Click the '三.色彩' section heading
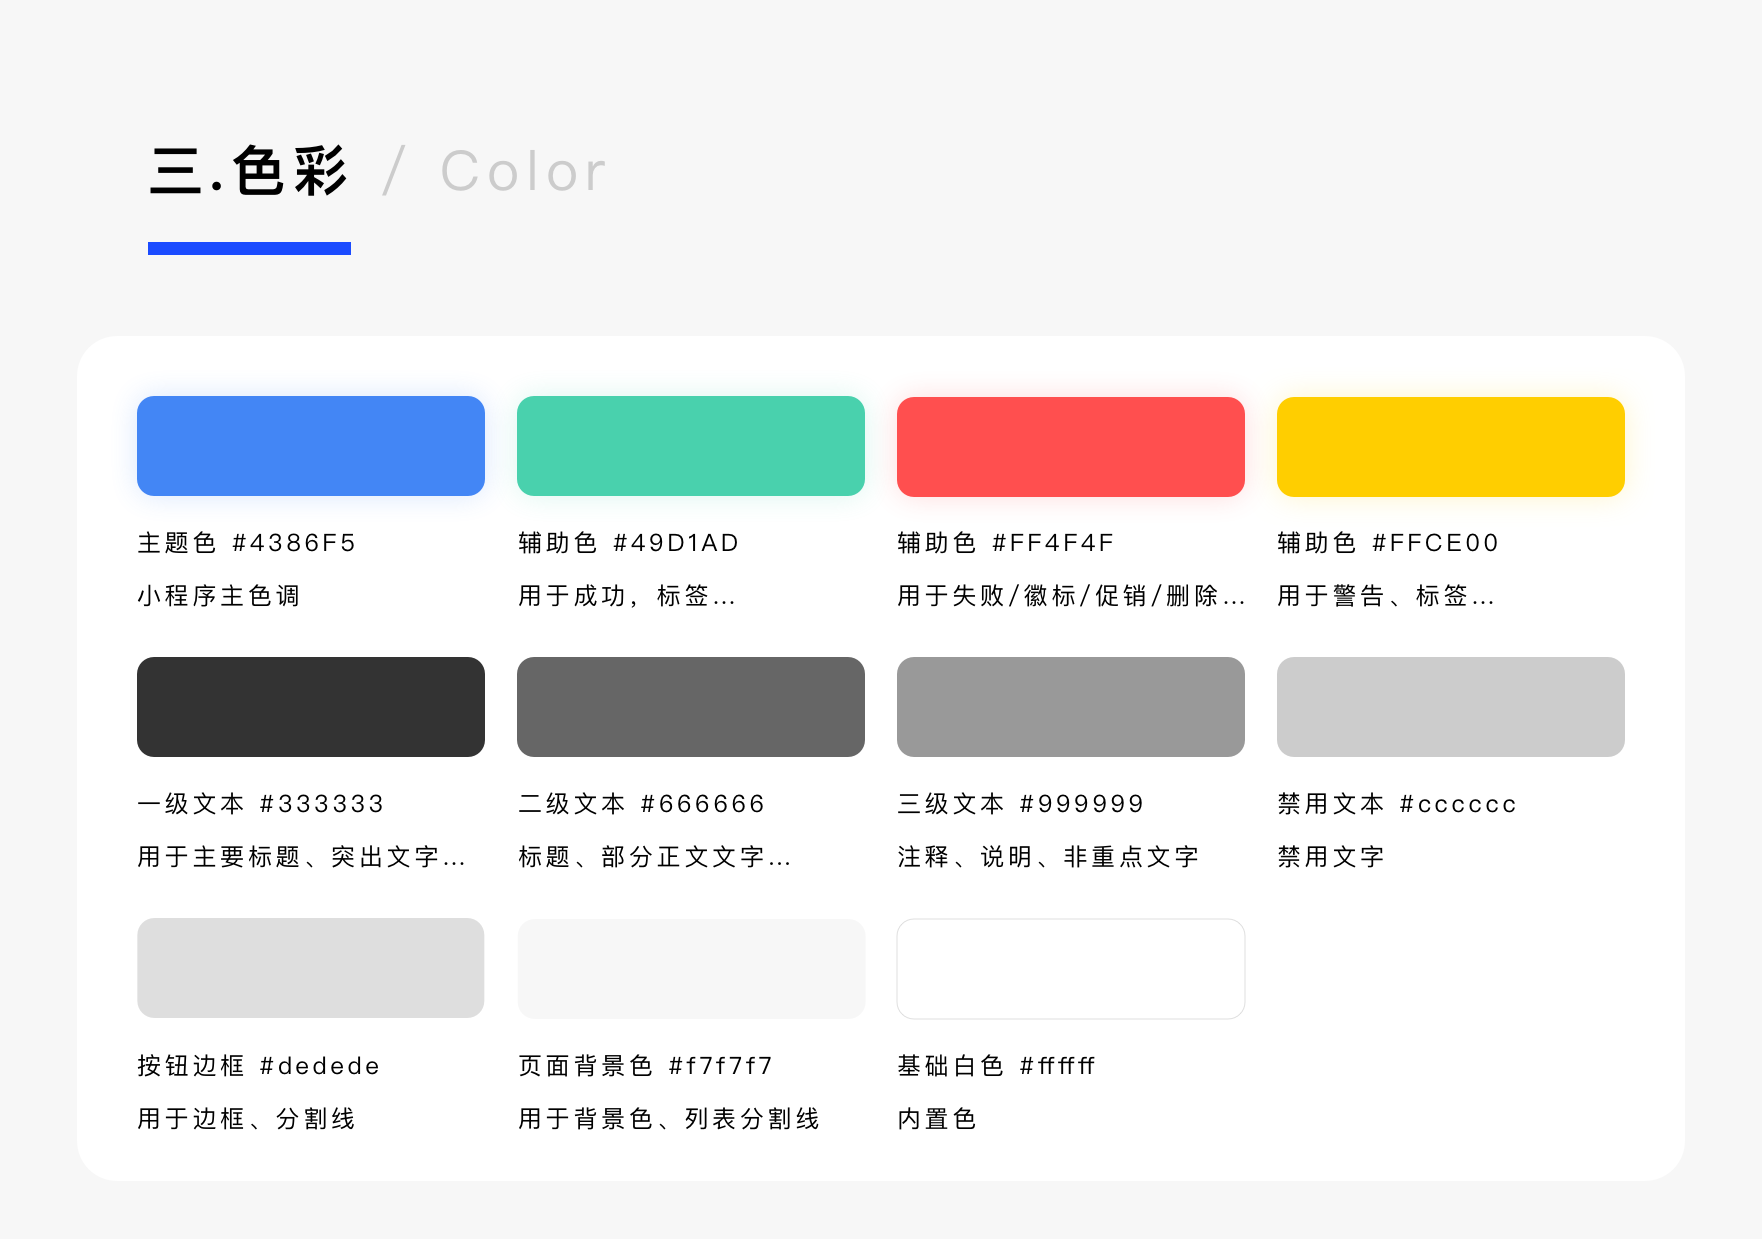The height and width of the screenshot is (1239, 1762). click(x=249, y=171)
